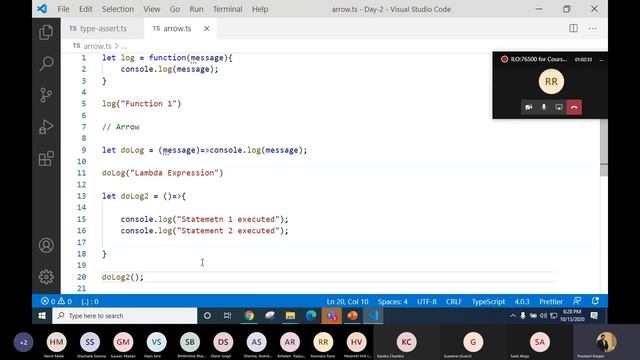
Task: Open the Edit menu
Action: click(x=86, y=9)
